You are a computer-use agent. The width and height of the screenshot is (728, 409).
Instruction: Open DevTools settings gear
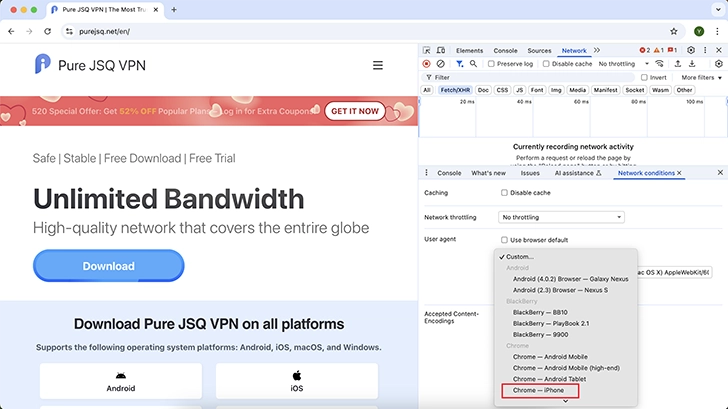691,50
